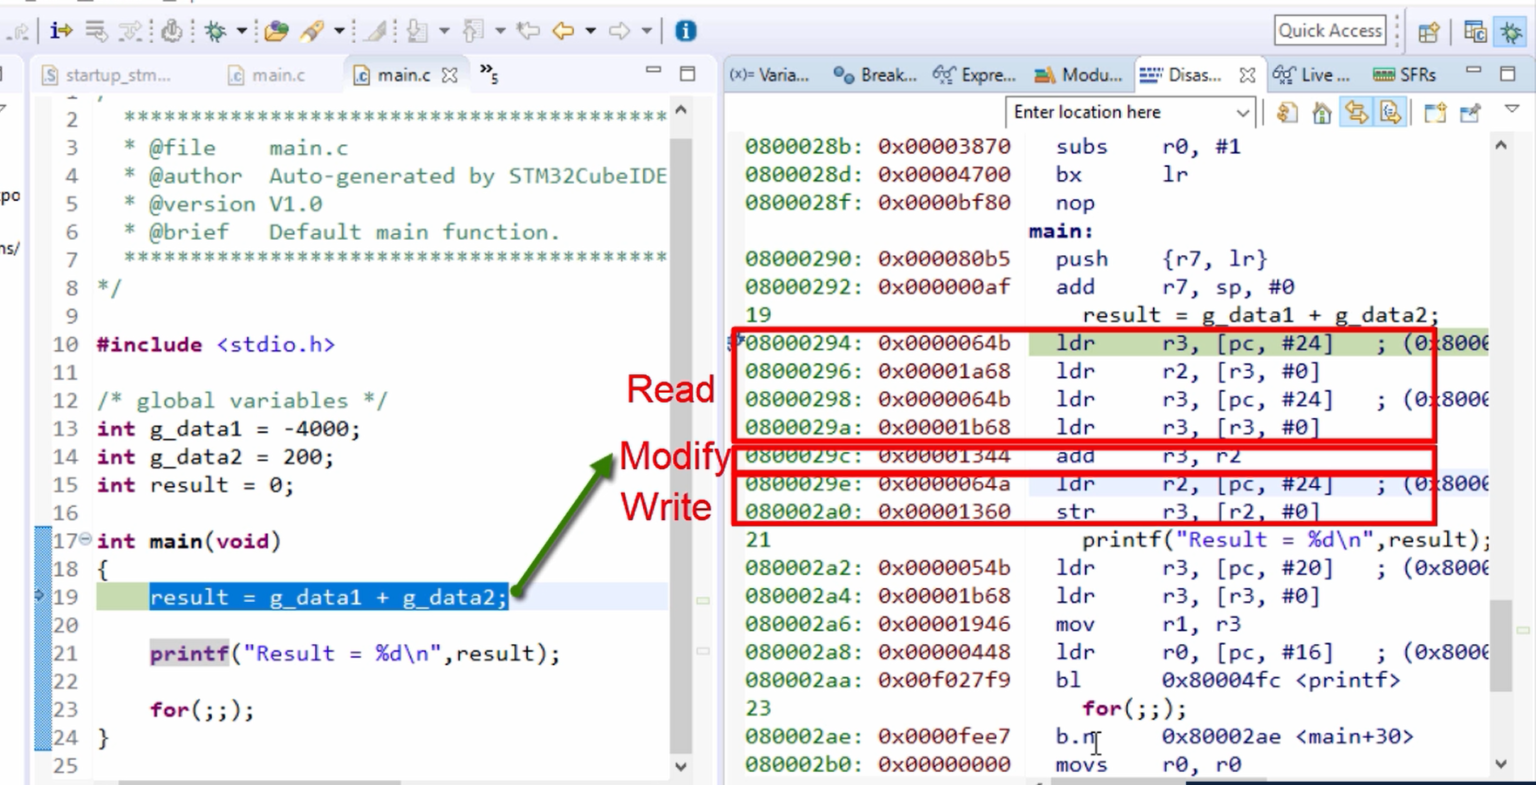The image size is (1536, 785).
Task: Click the Refresh disassembly view icon
Action: pyautogui.click(x=1287, y=113)
